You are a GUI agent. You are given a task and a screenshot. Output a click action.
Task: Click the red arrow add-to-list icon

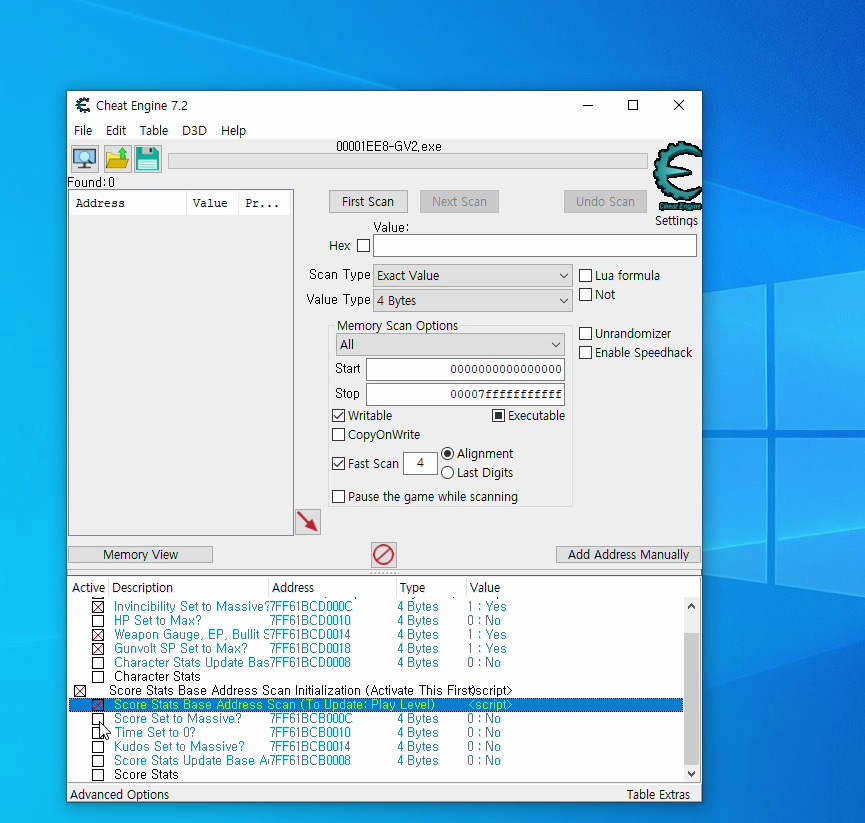308,522
